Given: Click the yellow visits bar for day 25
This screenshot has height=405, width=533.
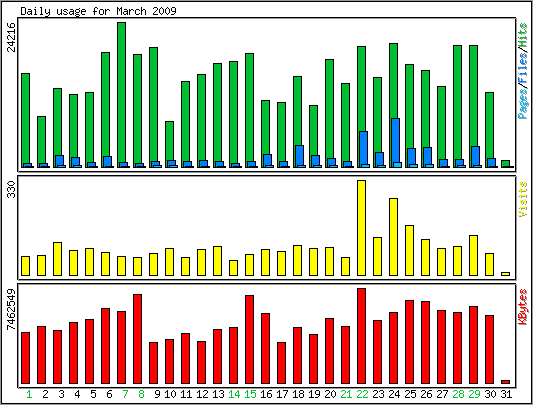Looking at the screenshot, I should [x=409, y=250].
